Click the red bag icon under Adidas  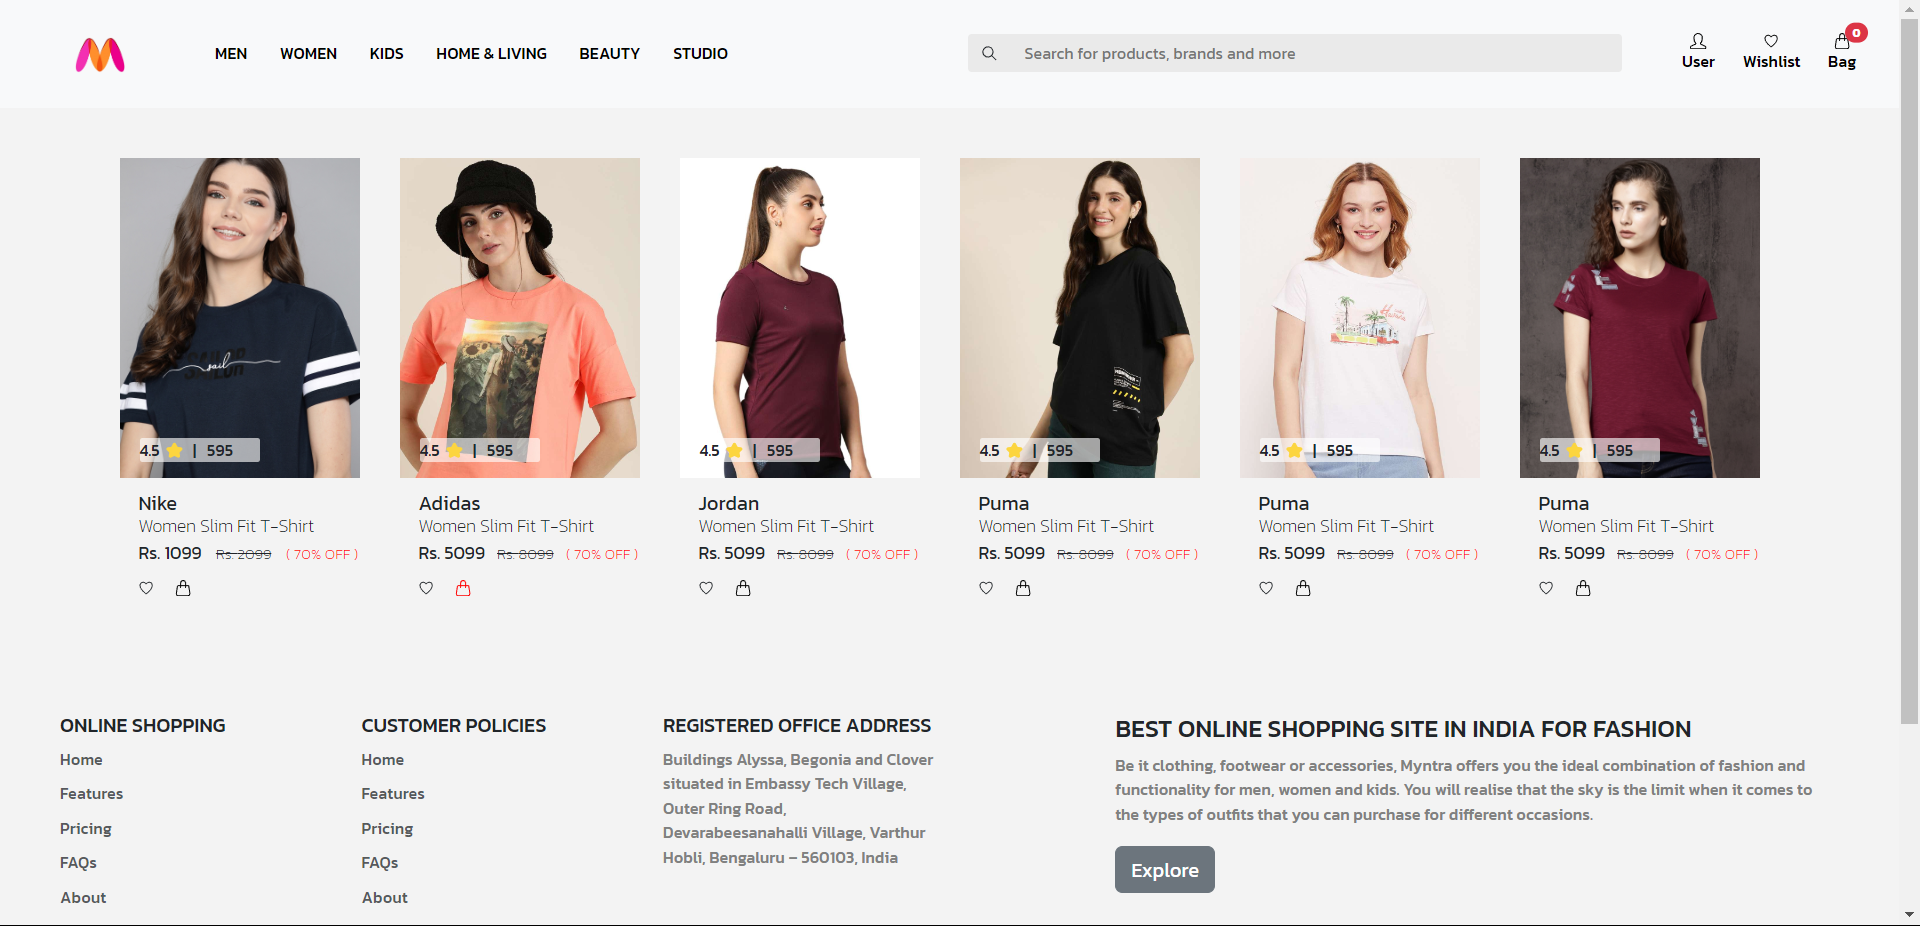pos(463,588)
